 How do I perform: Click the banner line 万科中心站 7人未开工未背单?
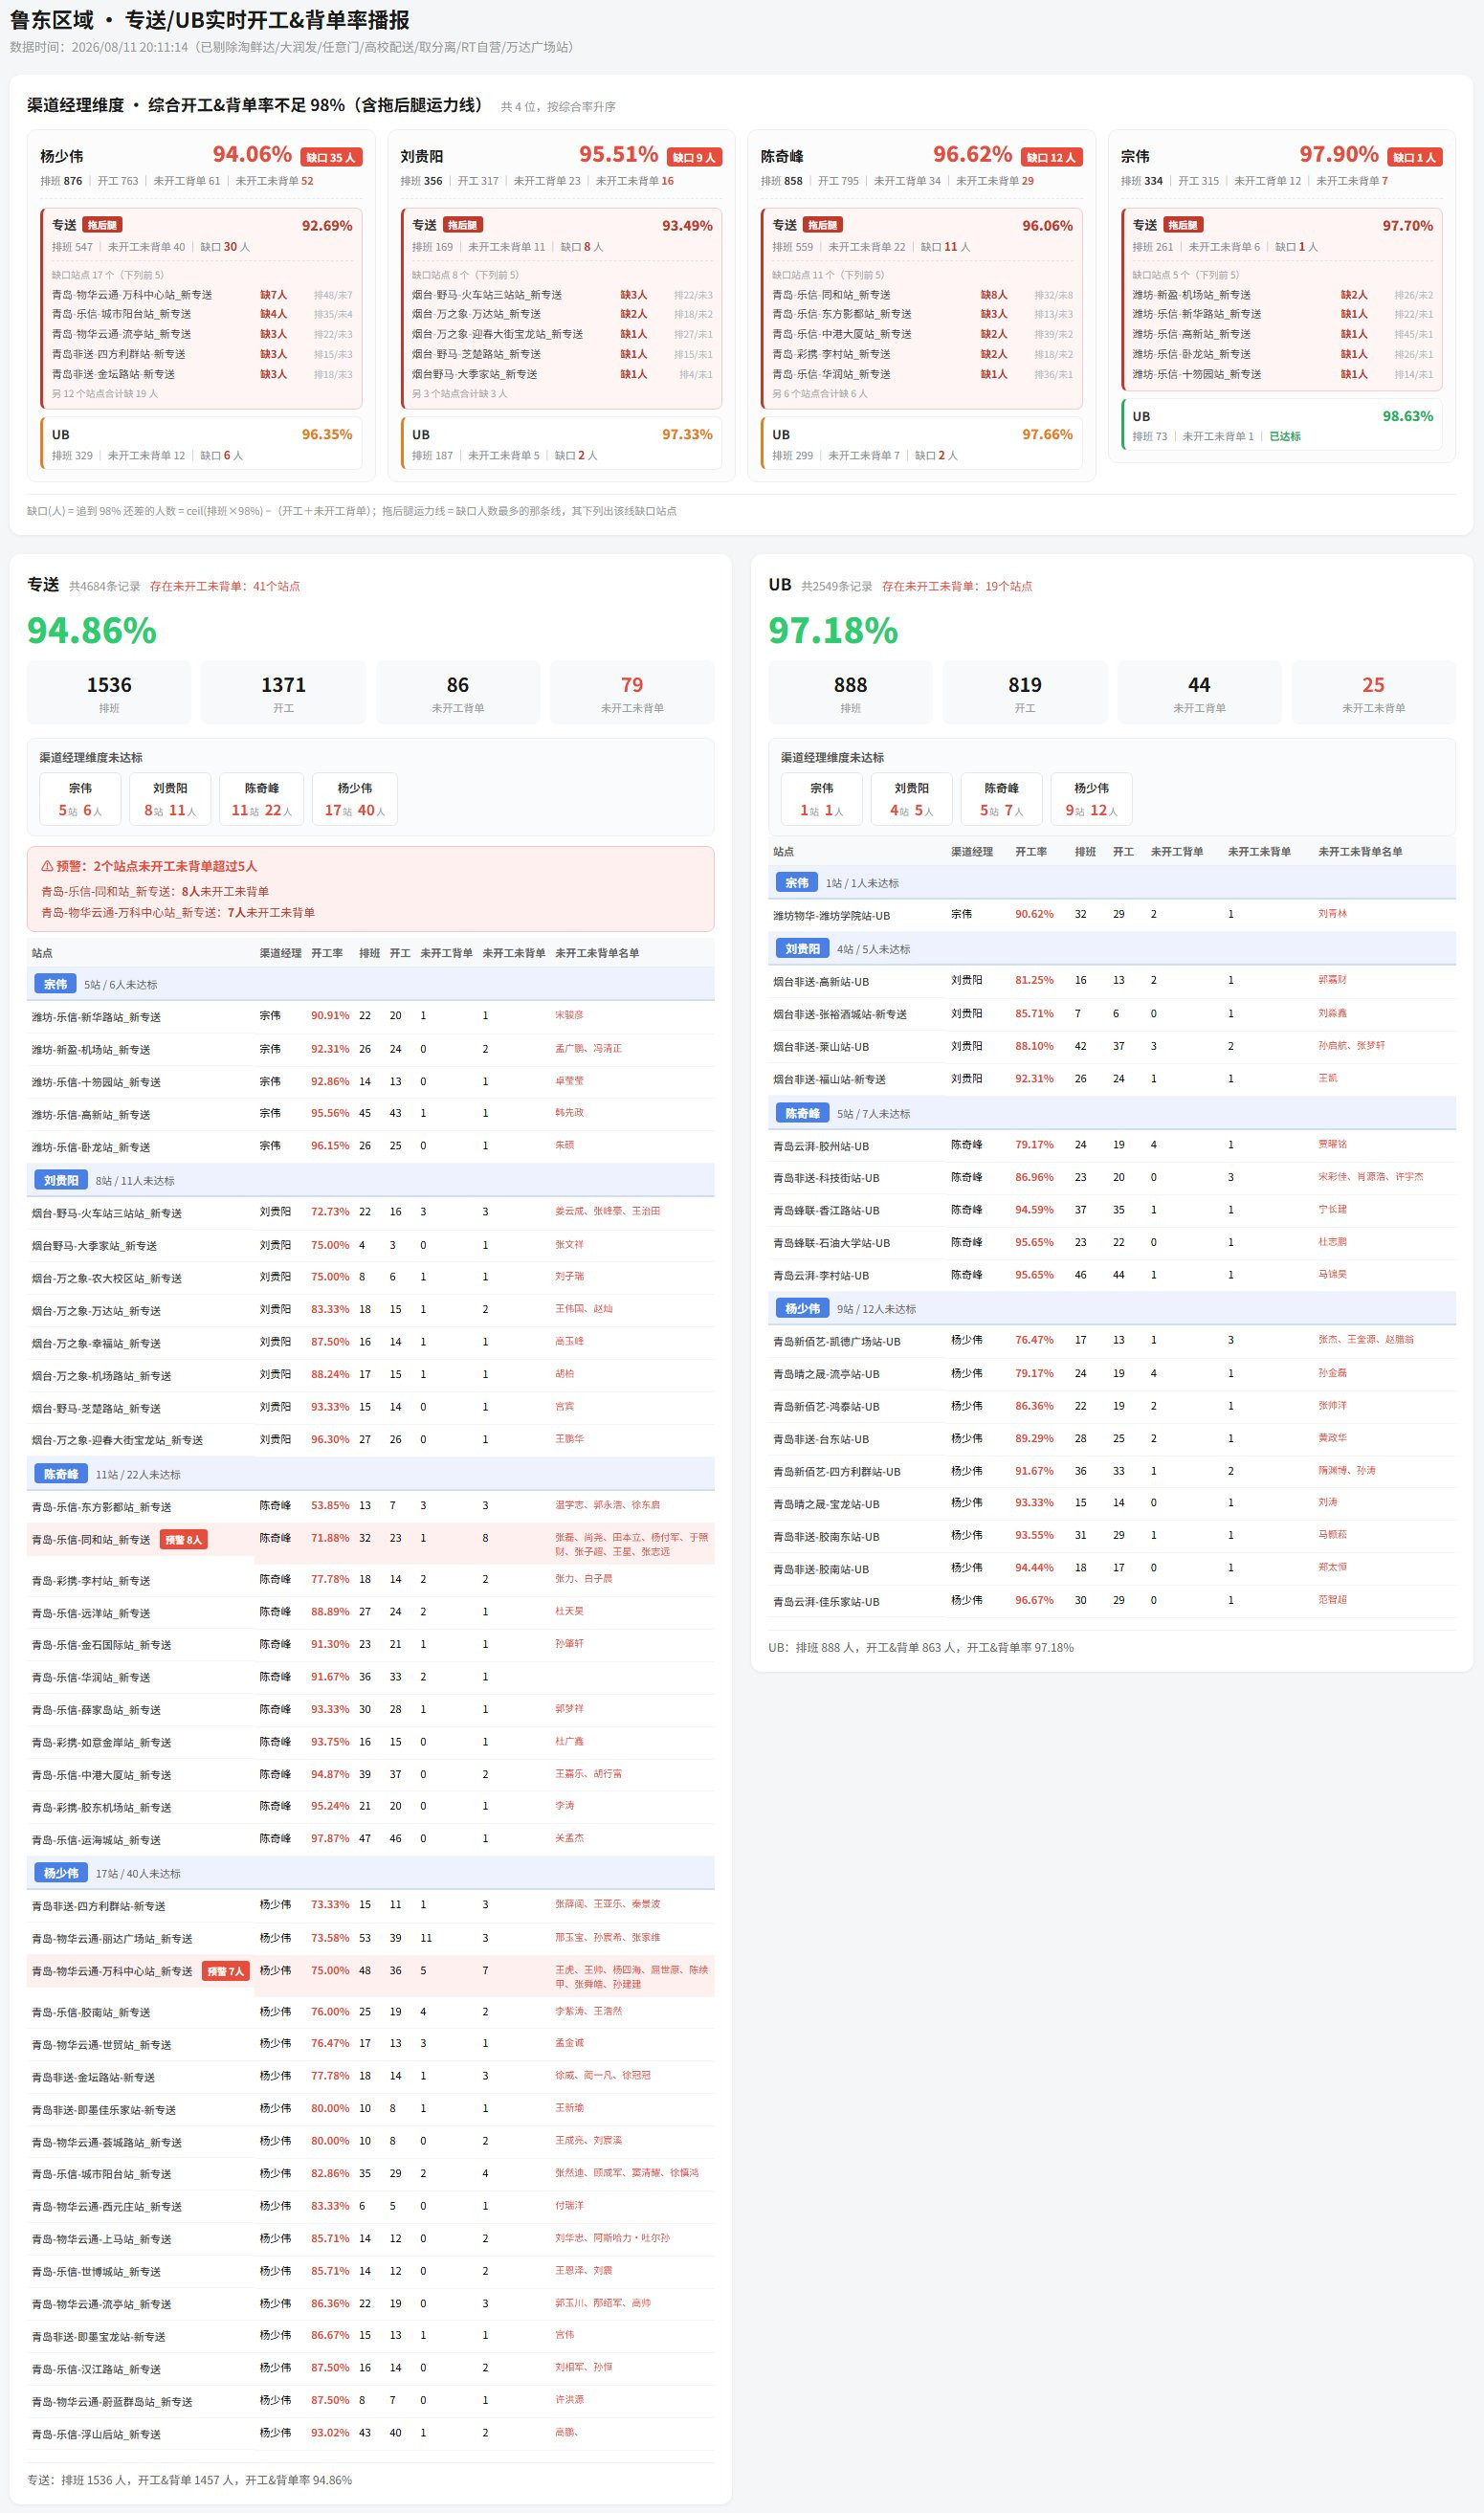point(178,912)
